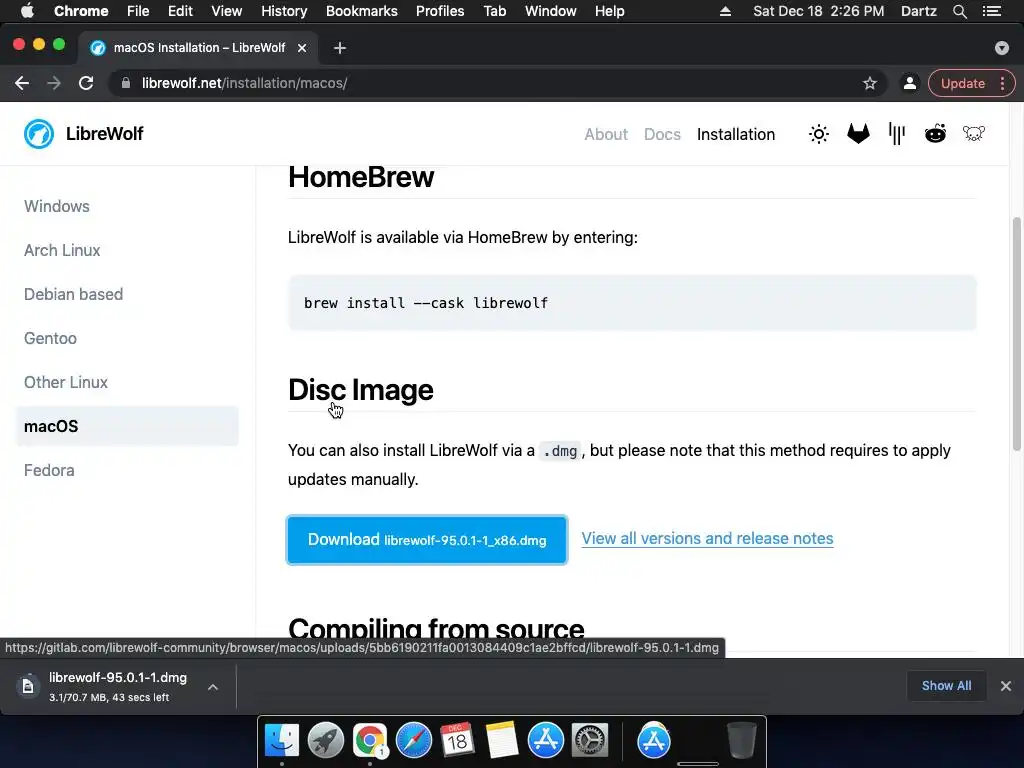Viewport: 1024px width, 768px height.
Task: Open the Edit menu
Action: click(x=180, y=11)
